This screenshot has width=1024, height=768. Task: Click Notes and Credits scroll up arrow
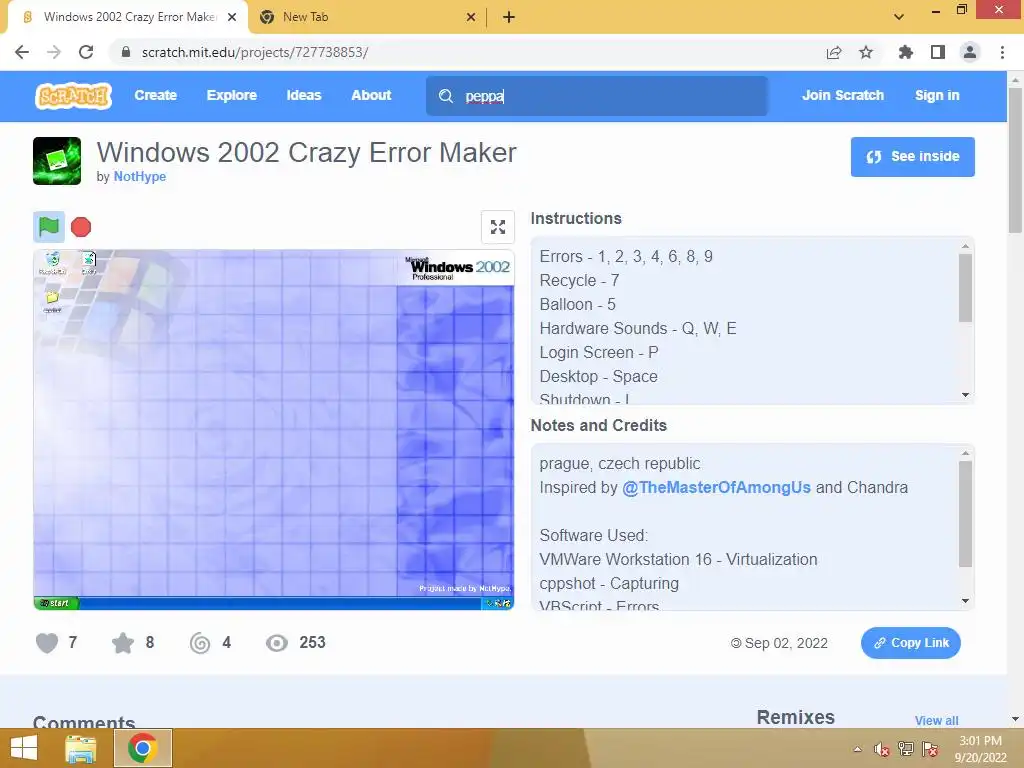(x=965, y=453)
